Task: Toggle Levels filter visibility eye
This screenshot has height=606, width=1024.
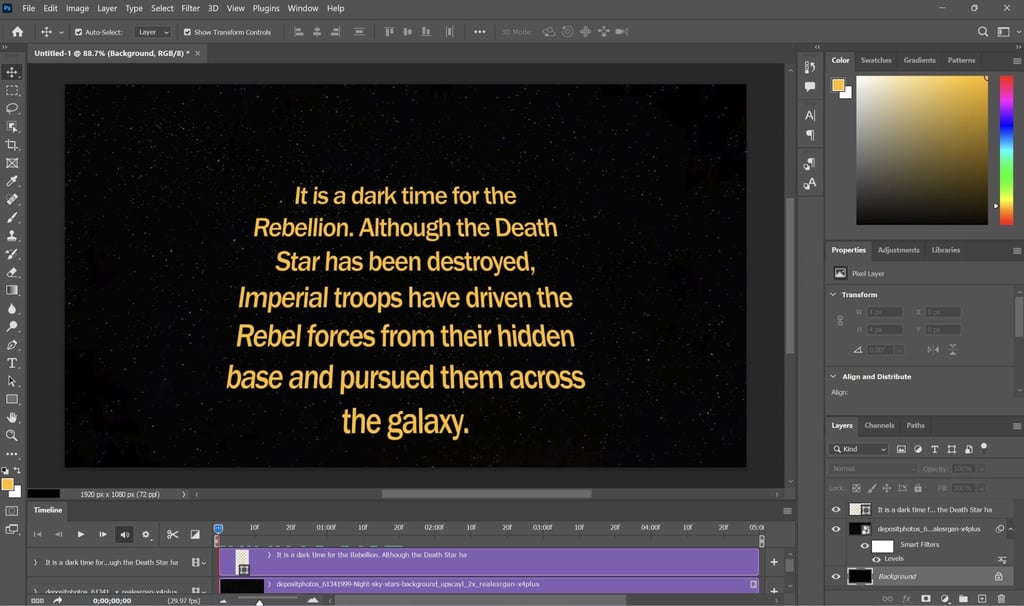Action: 876,559
